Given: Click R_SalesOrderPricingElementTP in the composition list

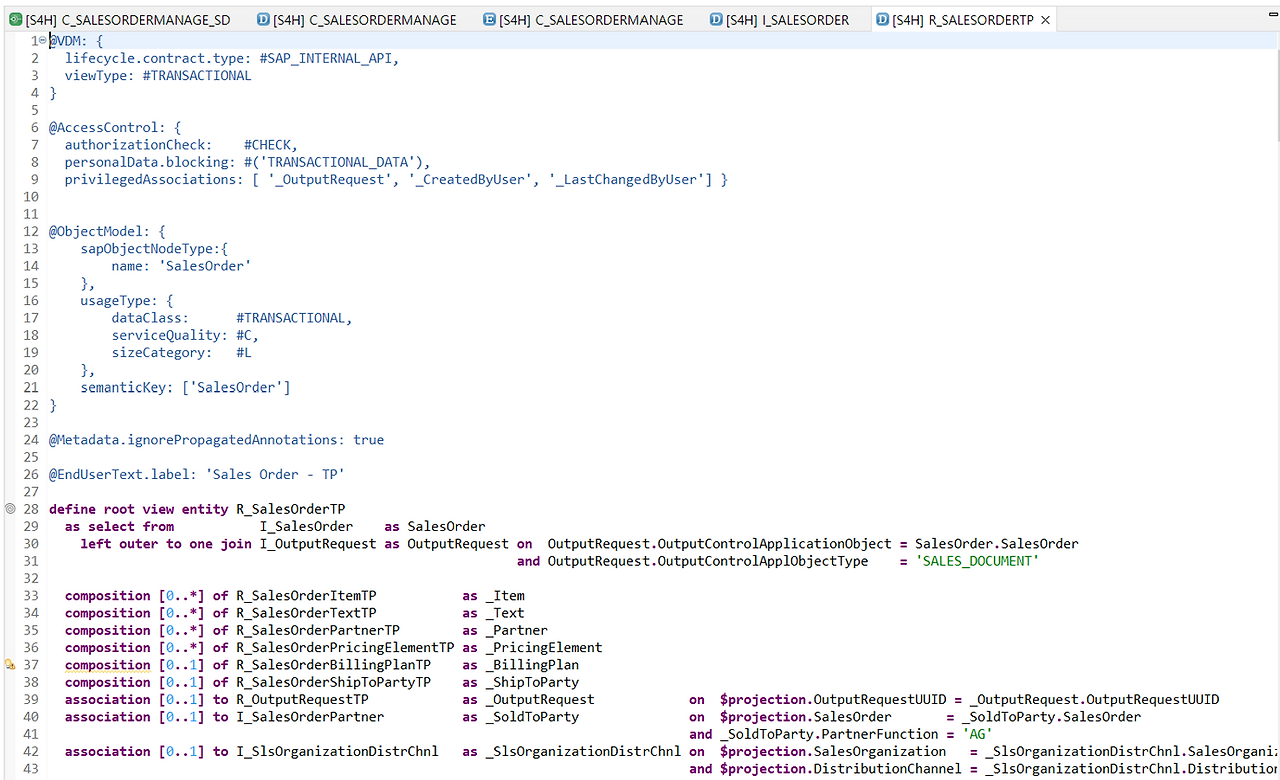Looking at the screenshot, I should click(345, 648).
